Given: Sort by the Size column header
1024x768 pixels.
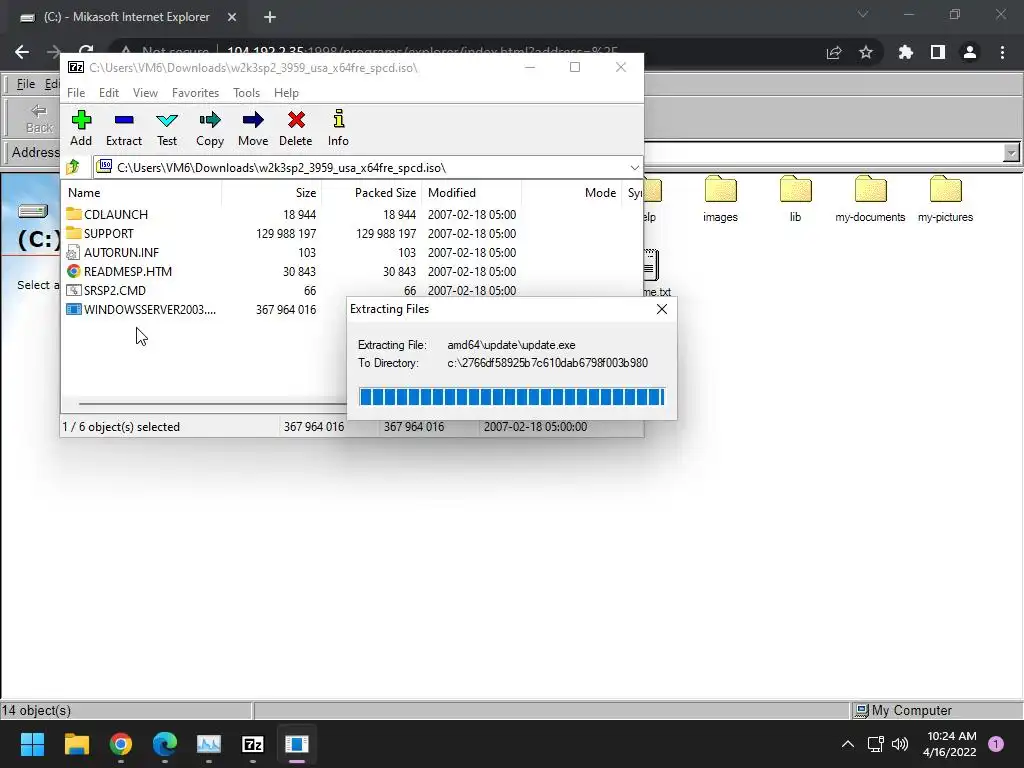Looking at the screenshot, I should point(271,193).
